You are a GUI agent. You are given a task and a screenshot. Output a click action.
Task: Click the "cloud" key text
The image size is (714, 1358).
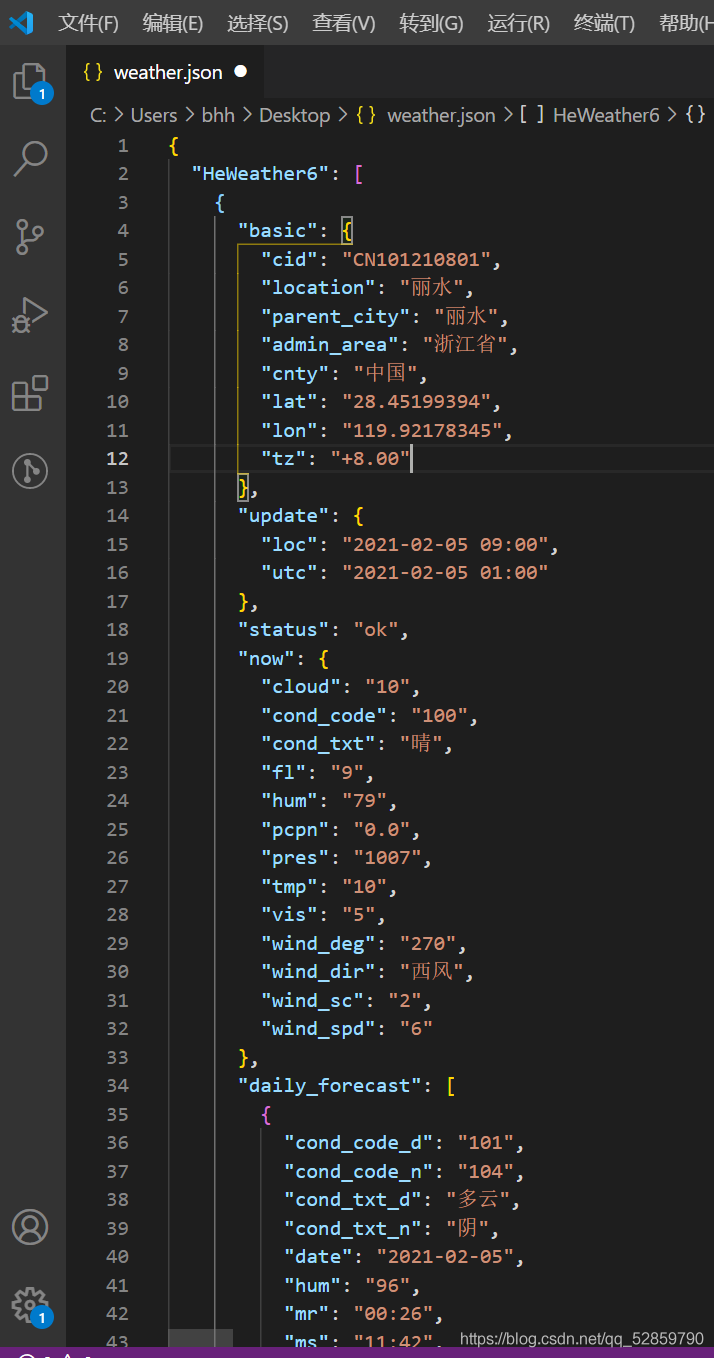[301, 687]
